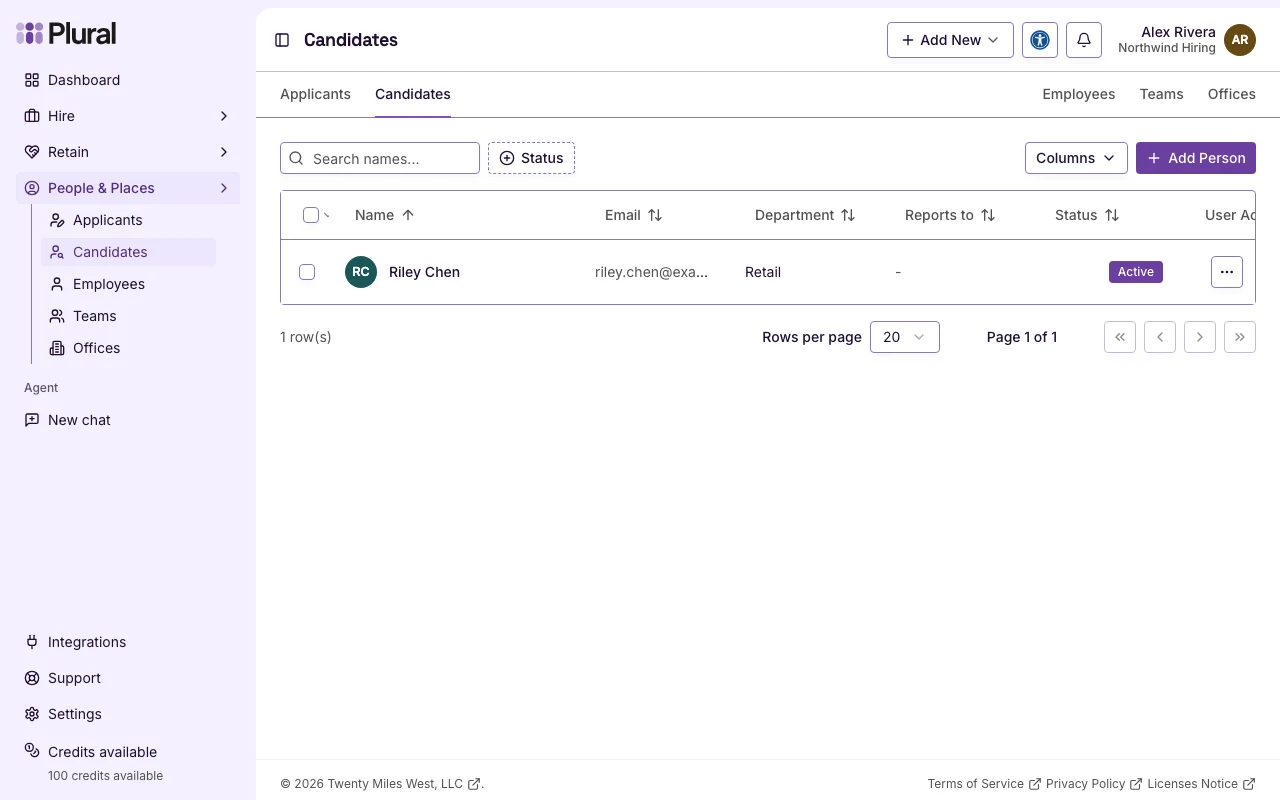The image size is (1280, 800).
Task: Click the Search names field
Action: [380, 158]
